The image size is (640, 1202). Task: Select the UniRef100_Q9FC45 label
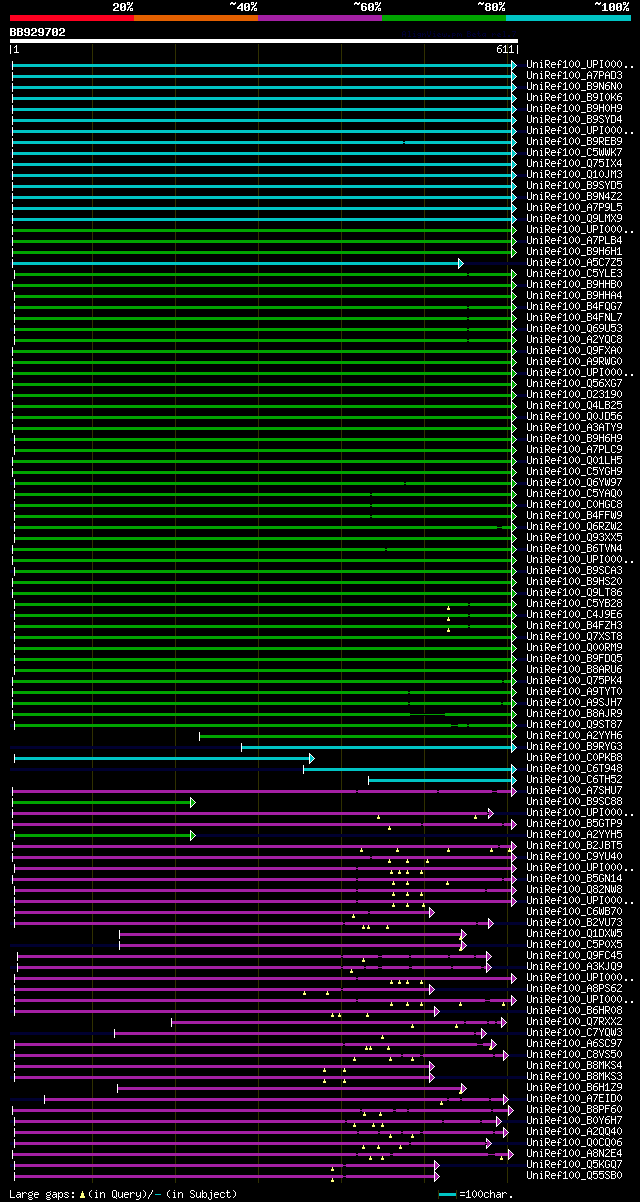pyautogui.click(x=575, y=955)
